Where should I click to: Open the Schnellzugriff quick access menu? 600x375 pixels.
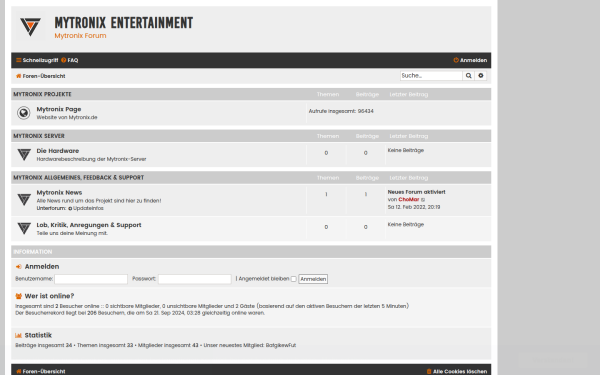pyautogui.click(x=37, y=60)
